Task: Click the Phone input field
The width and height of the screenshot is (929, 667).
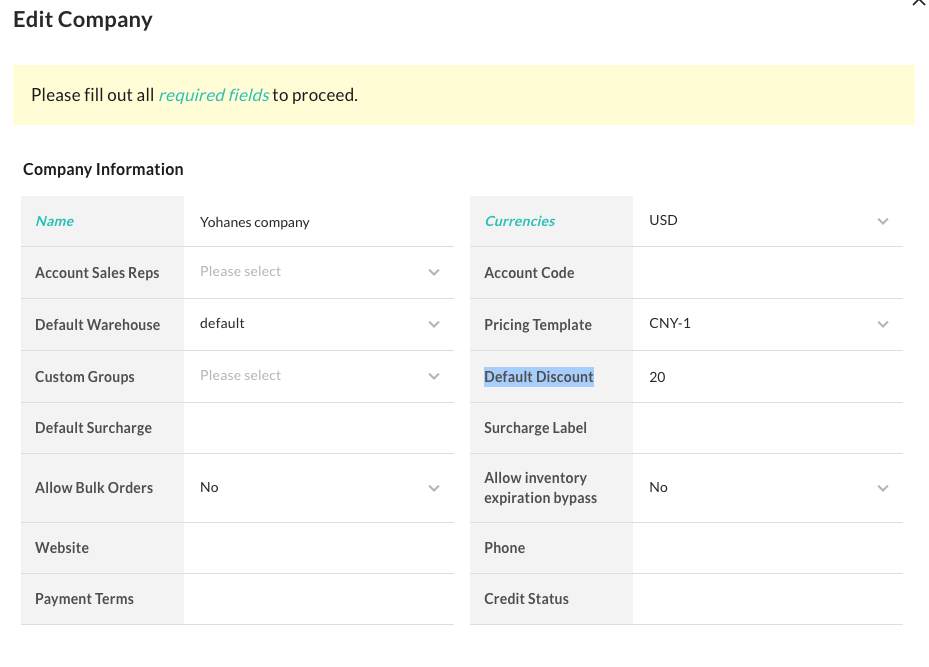Action: (x=767, y=548)
